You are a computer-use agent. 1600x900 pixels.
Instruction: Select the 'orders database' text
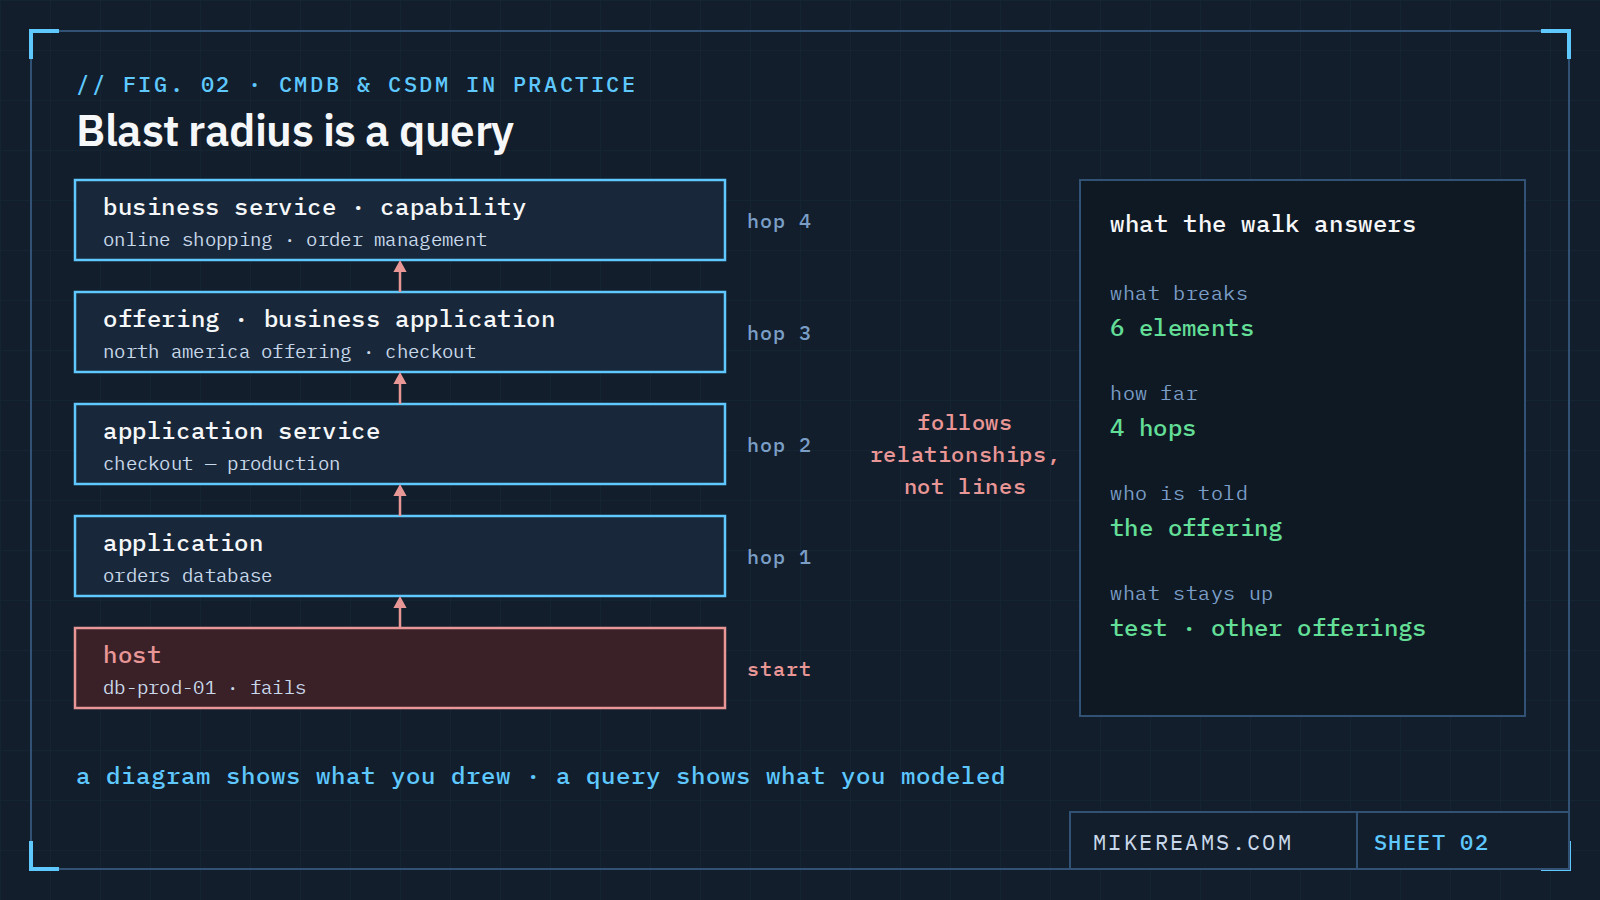point(187,576)
